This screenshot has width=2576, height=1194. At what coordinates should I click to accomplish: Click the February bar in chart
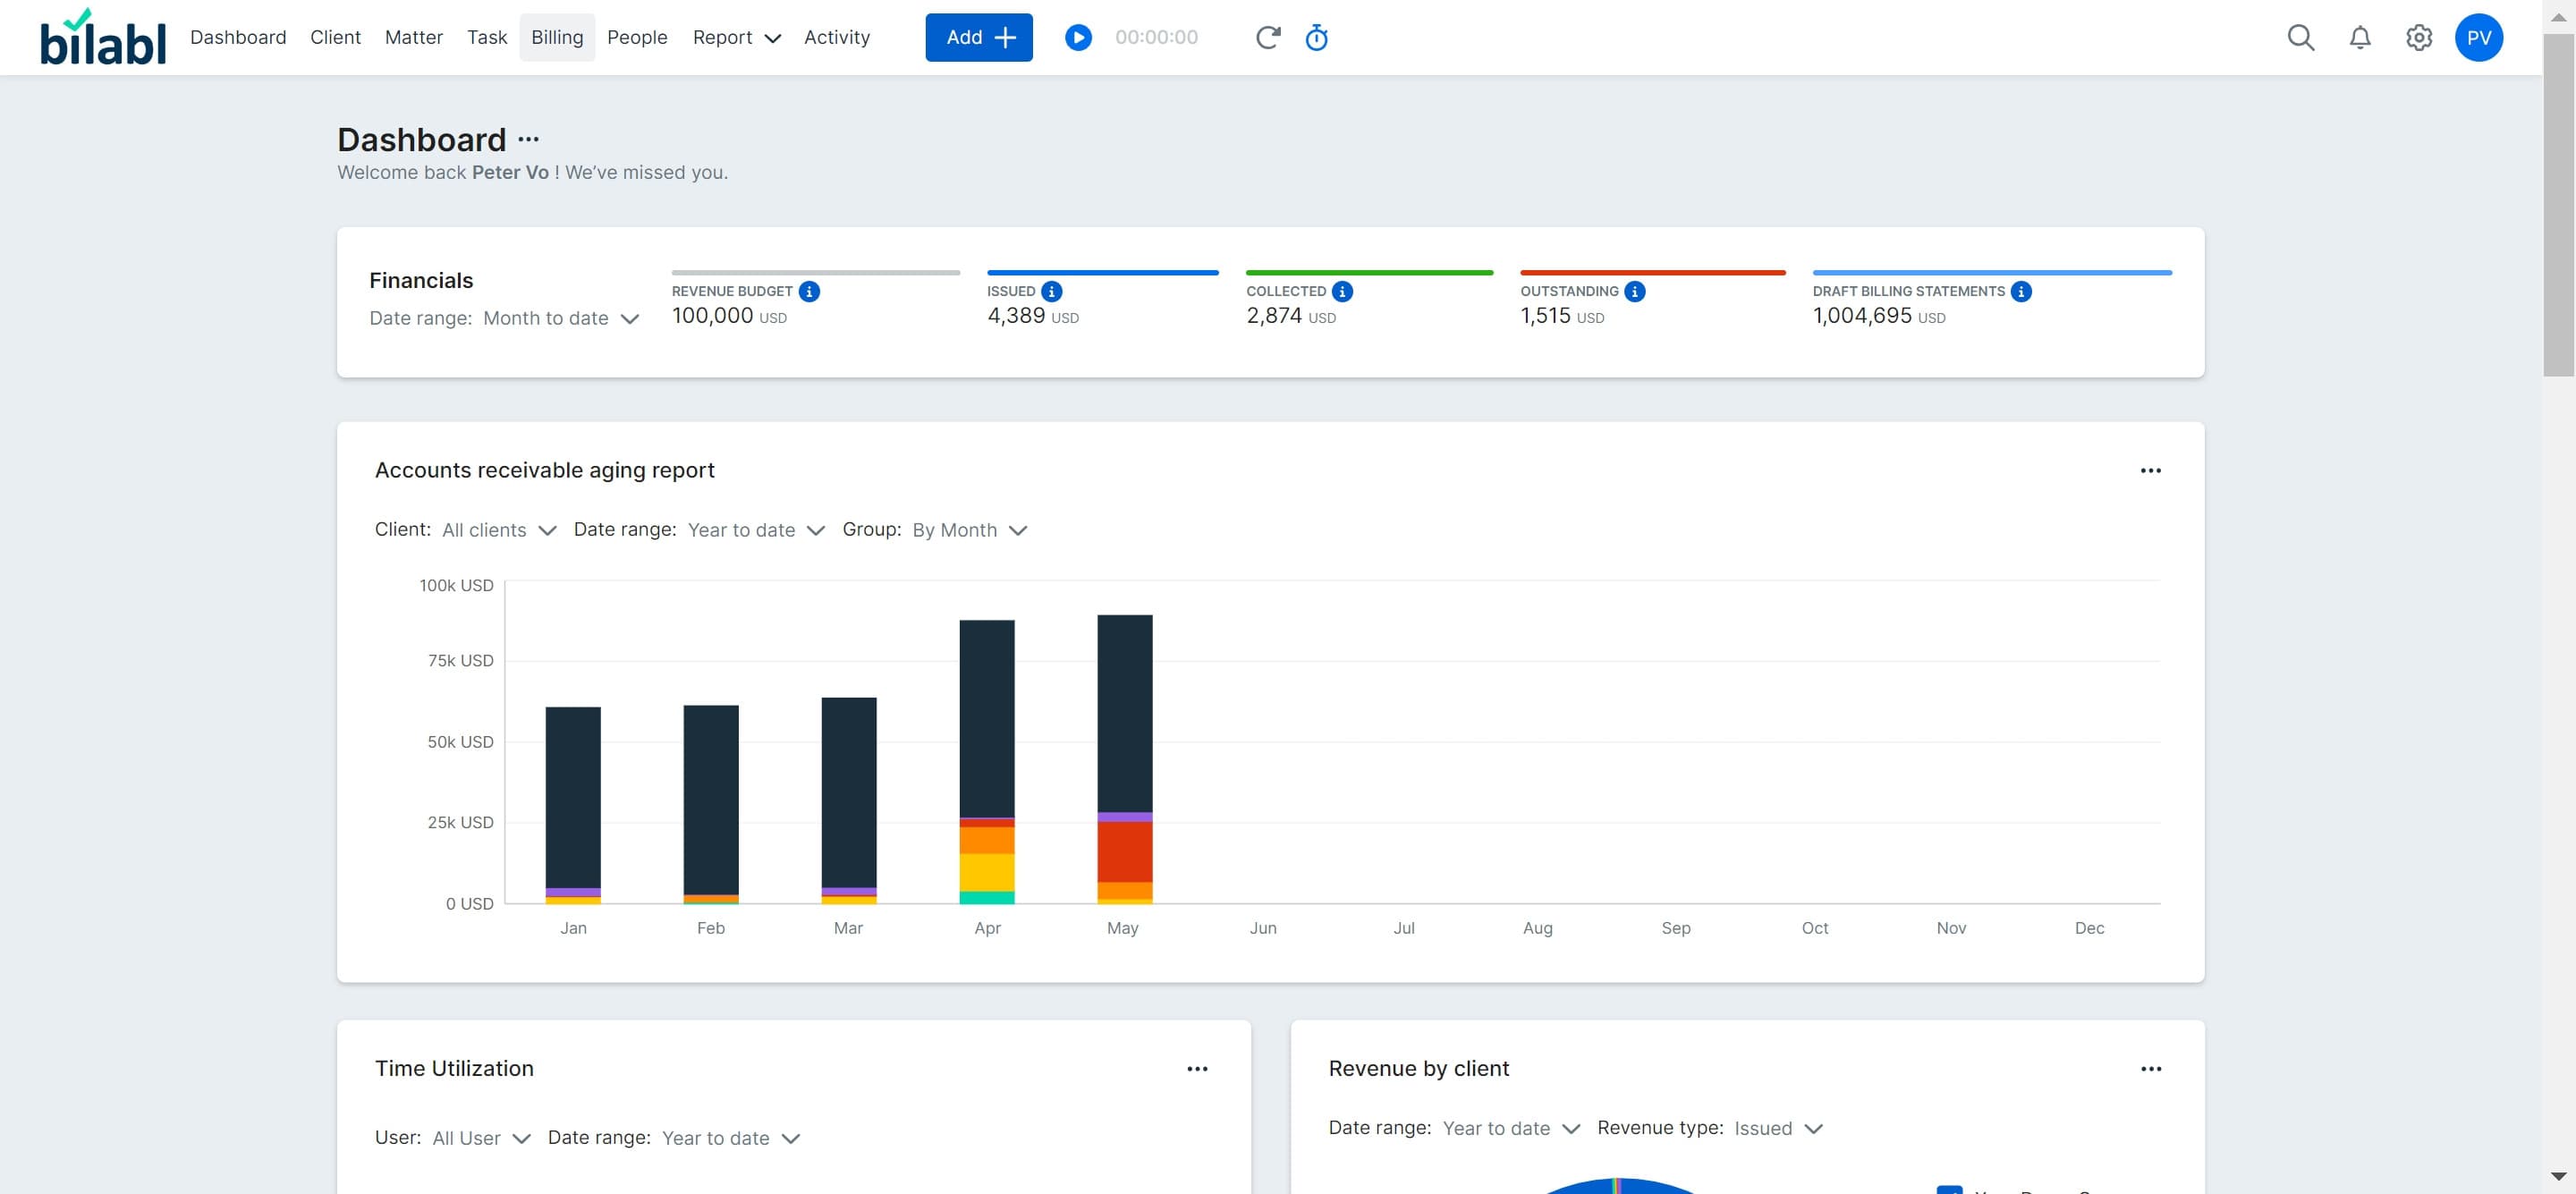(x=711, y=804)
